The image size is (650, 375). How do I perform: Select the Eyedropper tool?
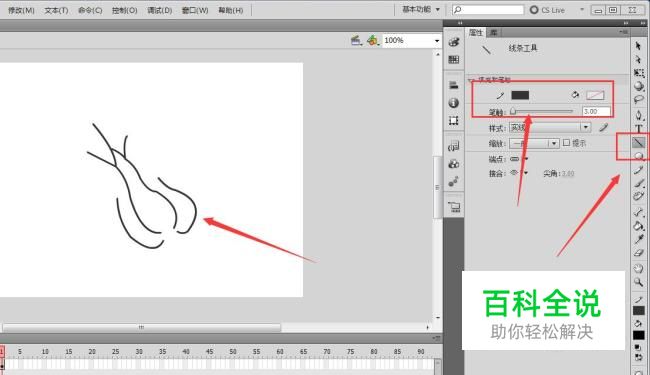coord(638,240)
